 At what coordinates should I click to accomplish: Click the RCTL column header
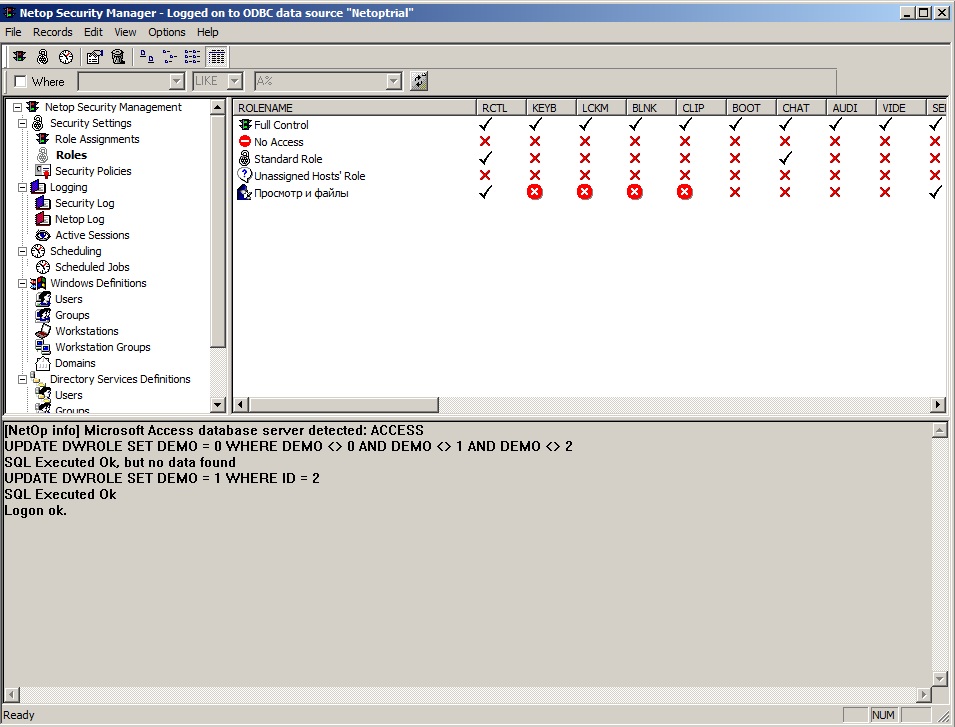click(x=501, y=108)
